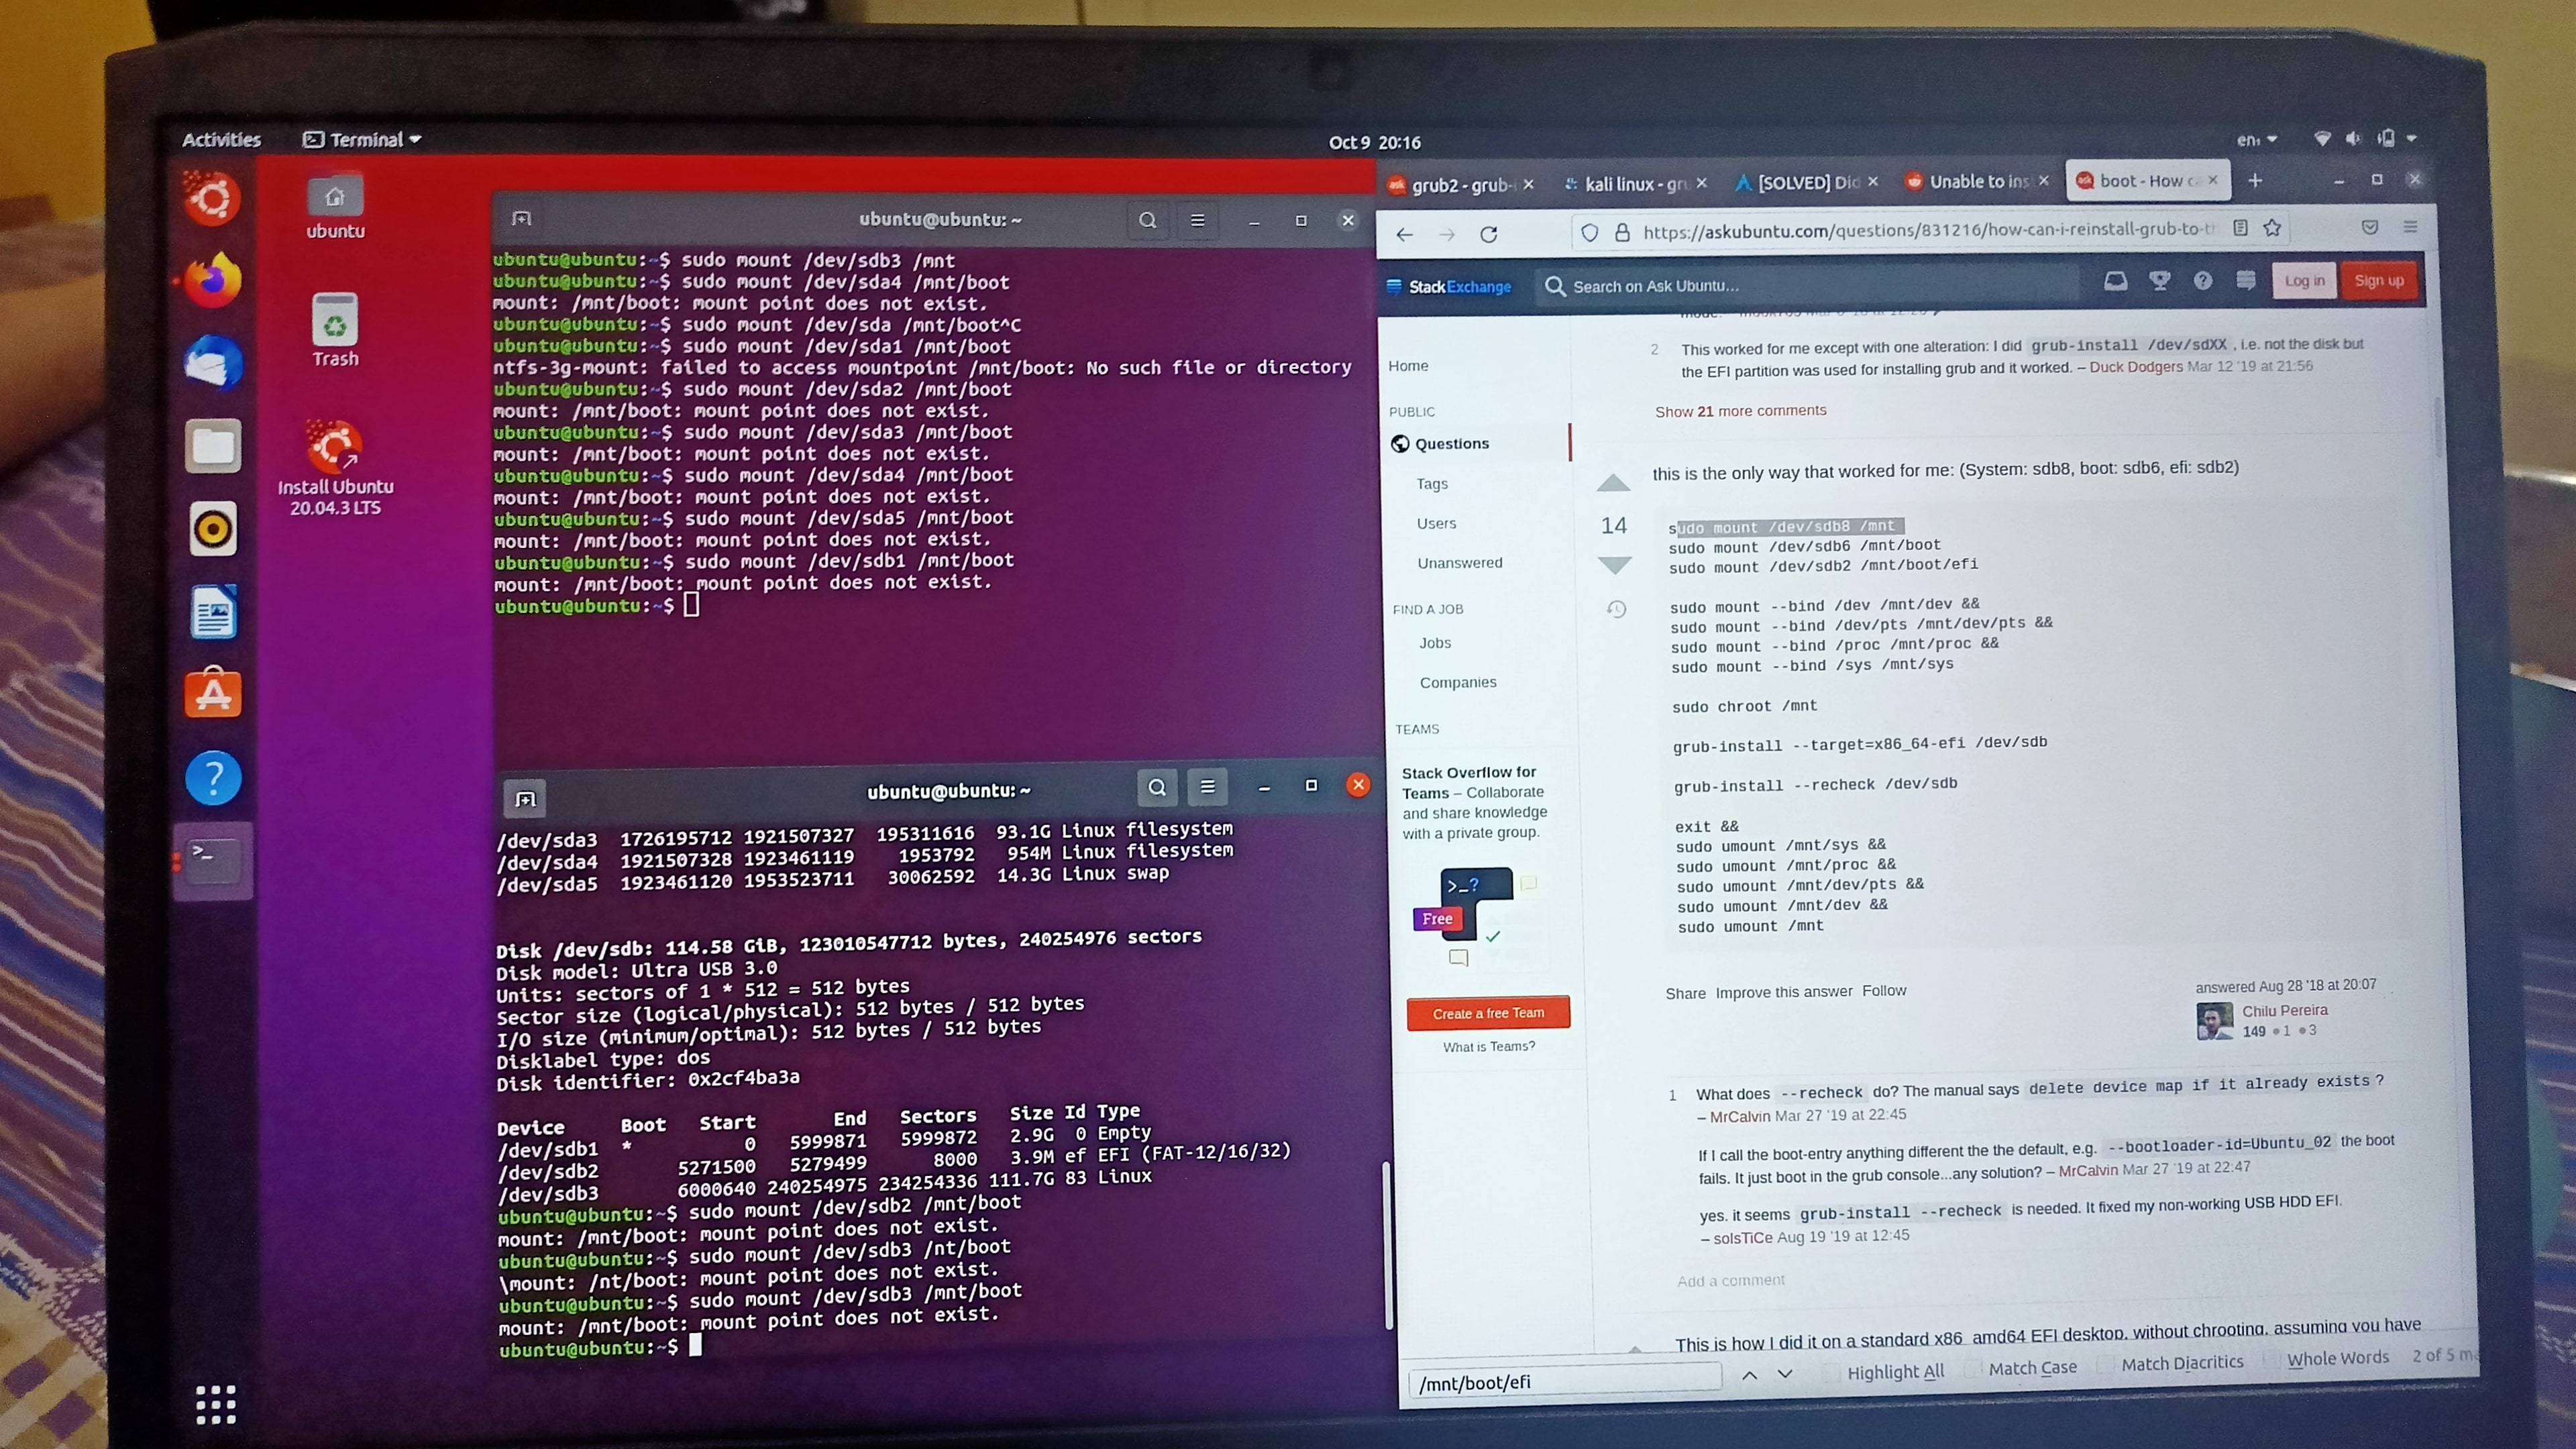Show 21 more comments
Viewport: 2576px width, 1449px height.
point(1740,411)
